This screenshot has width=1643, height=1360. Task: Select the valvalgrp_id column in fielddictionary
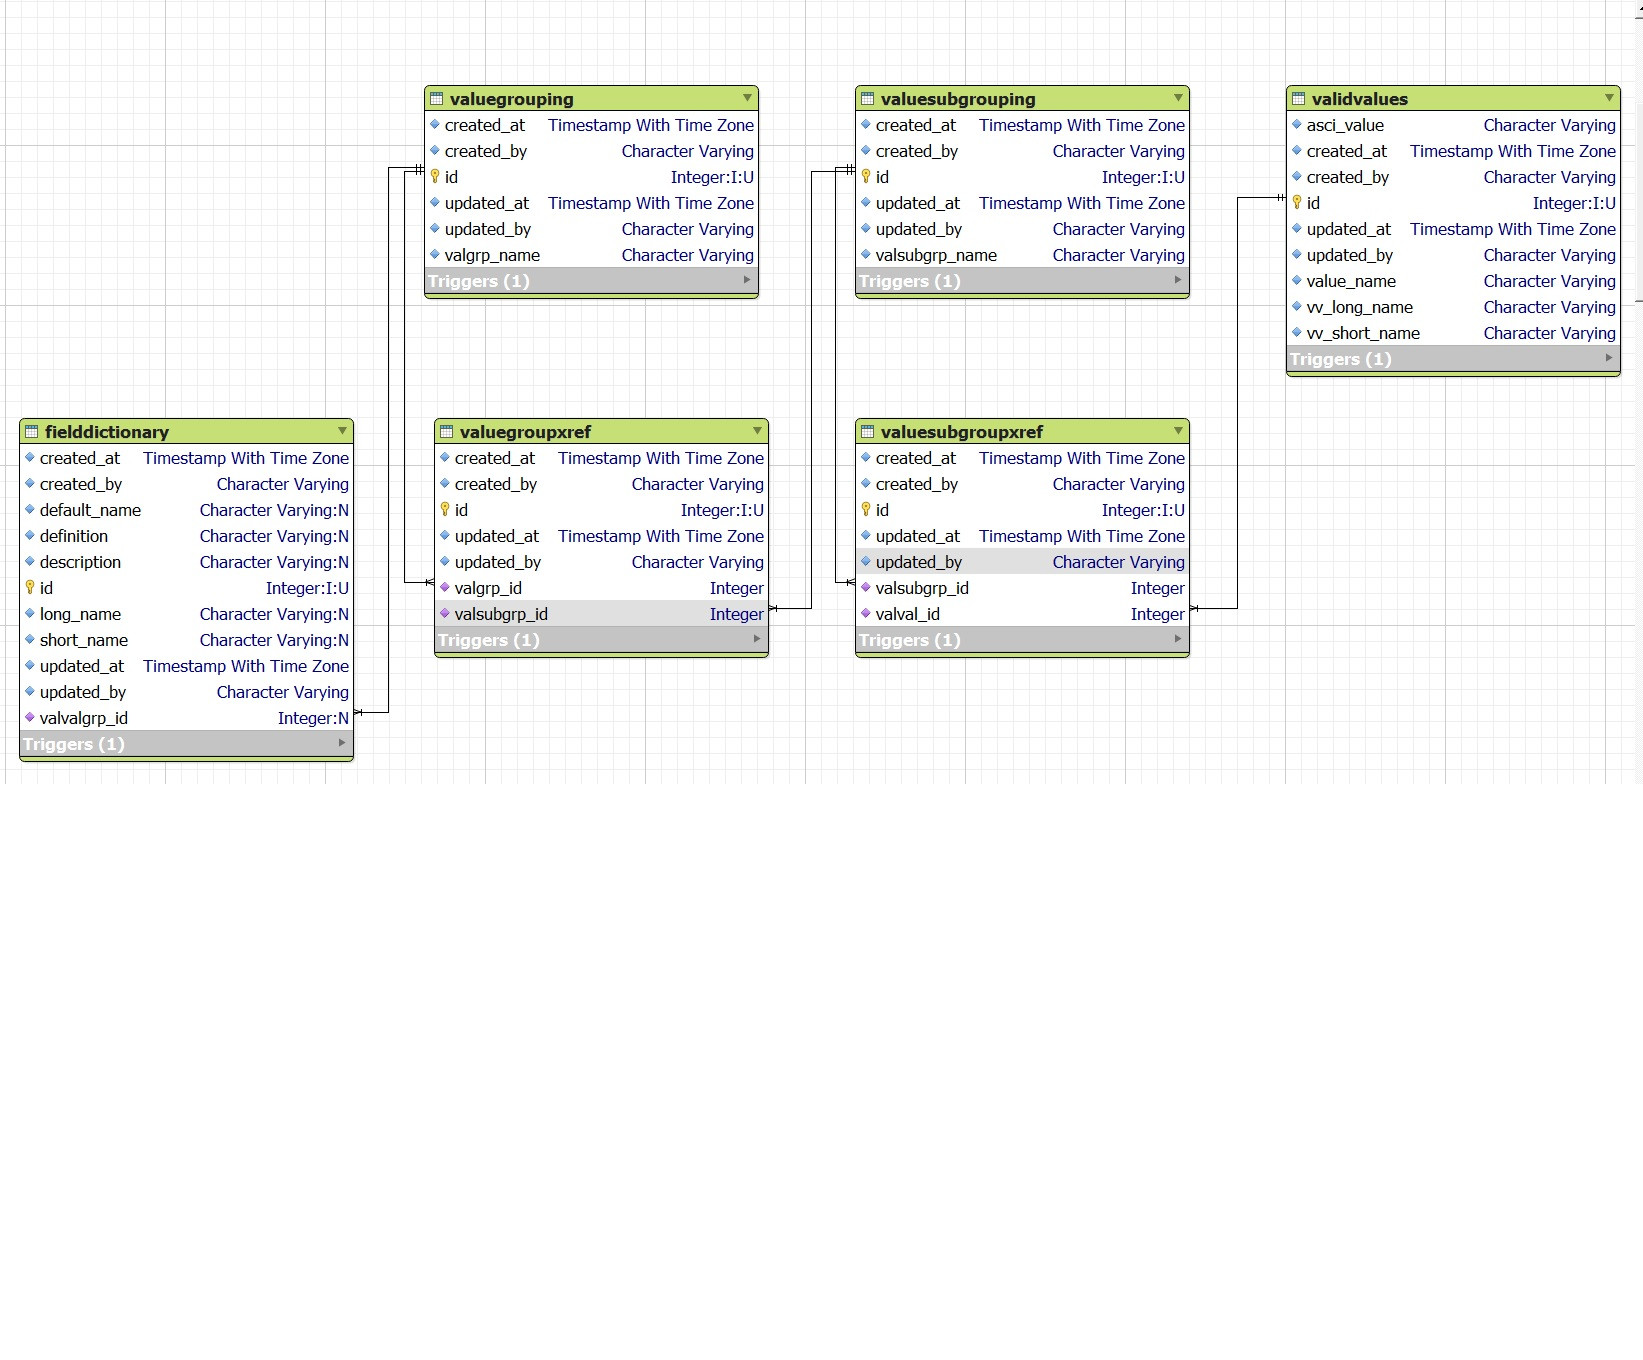click(85, 717)
